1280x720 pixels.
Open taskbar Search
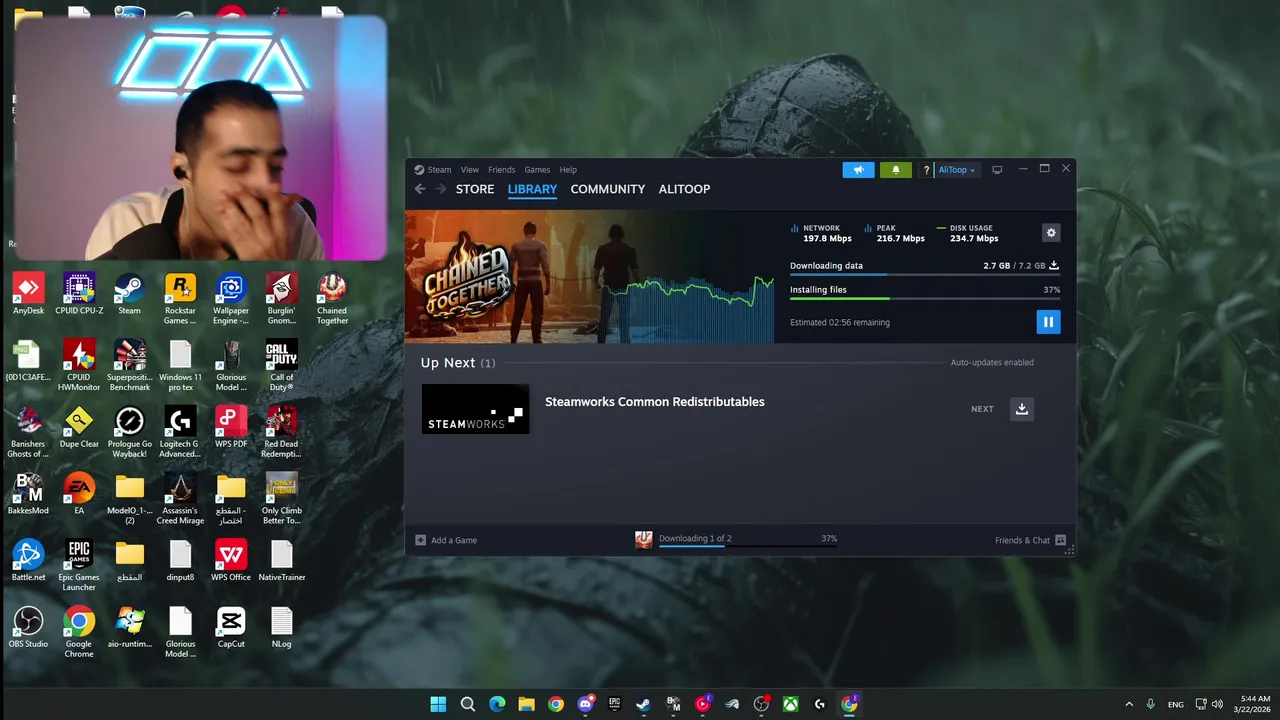click(467, 704)
